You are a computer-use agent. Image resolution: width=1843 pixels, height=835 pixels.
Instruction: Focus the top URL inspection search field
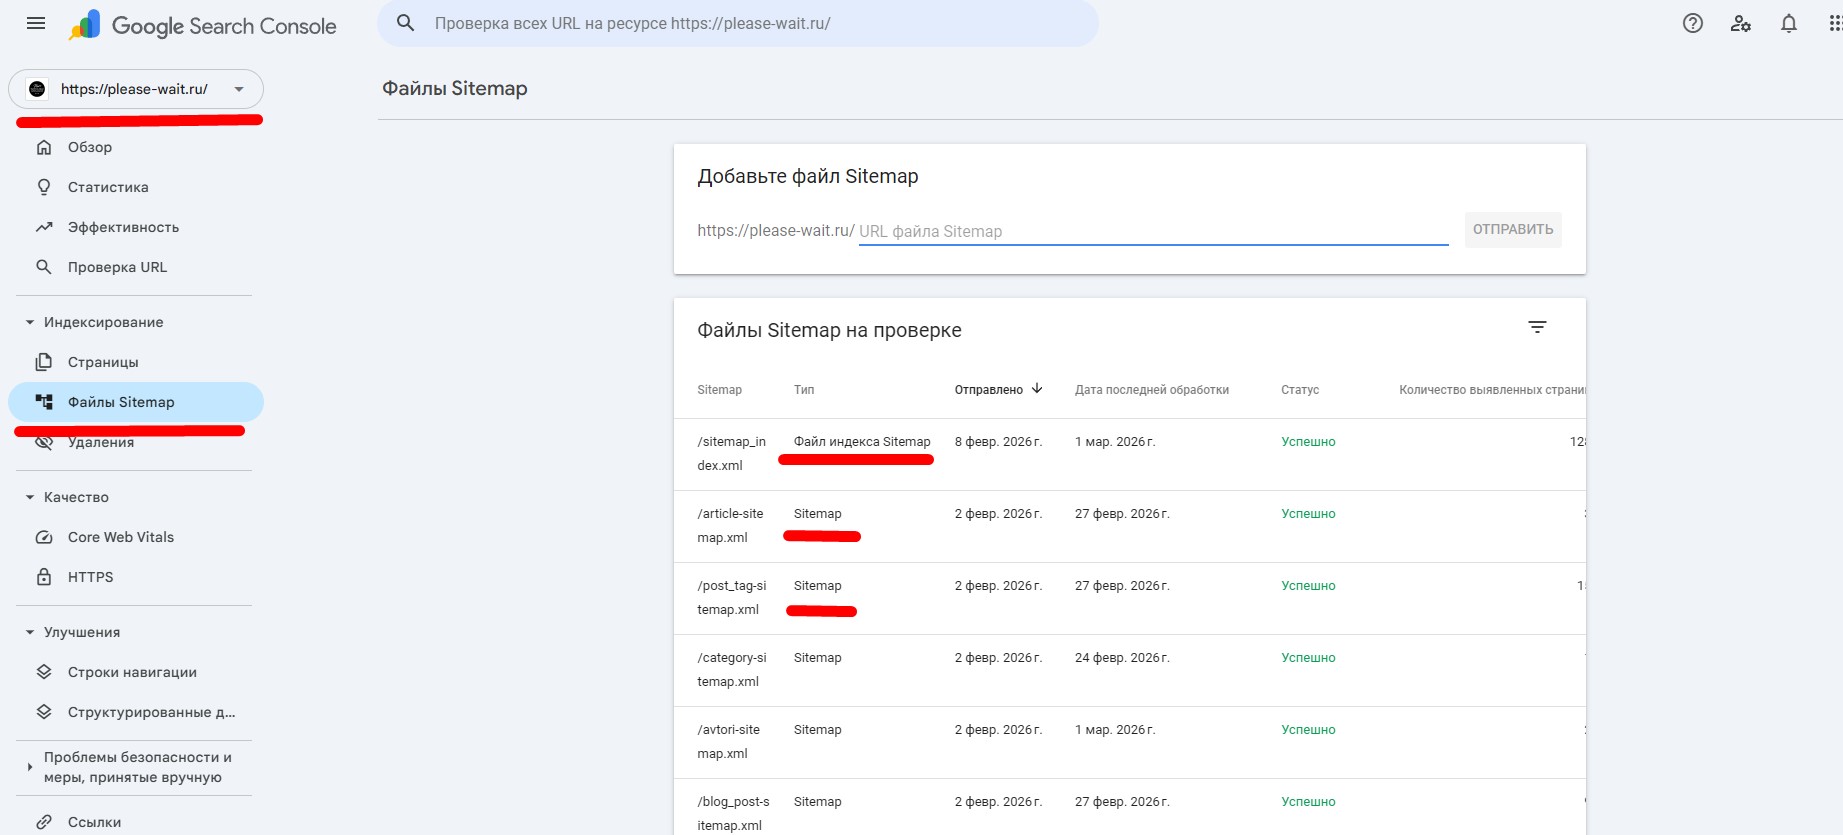click(738, 23)
